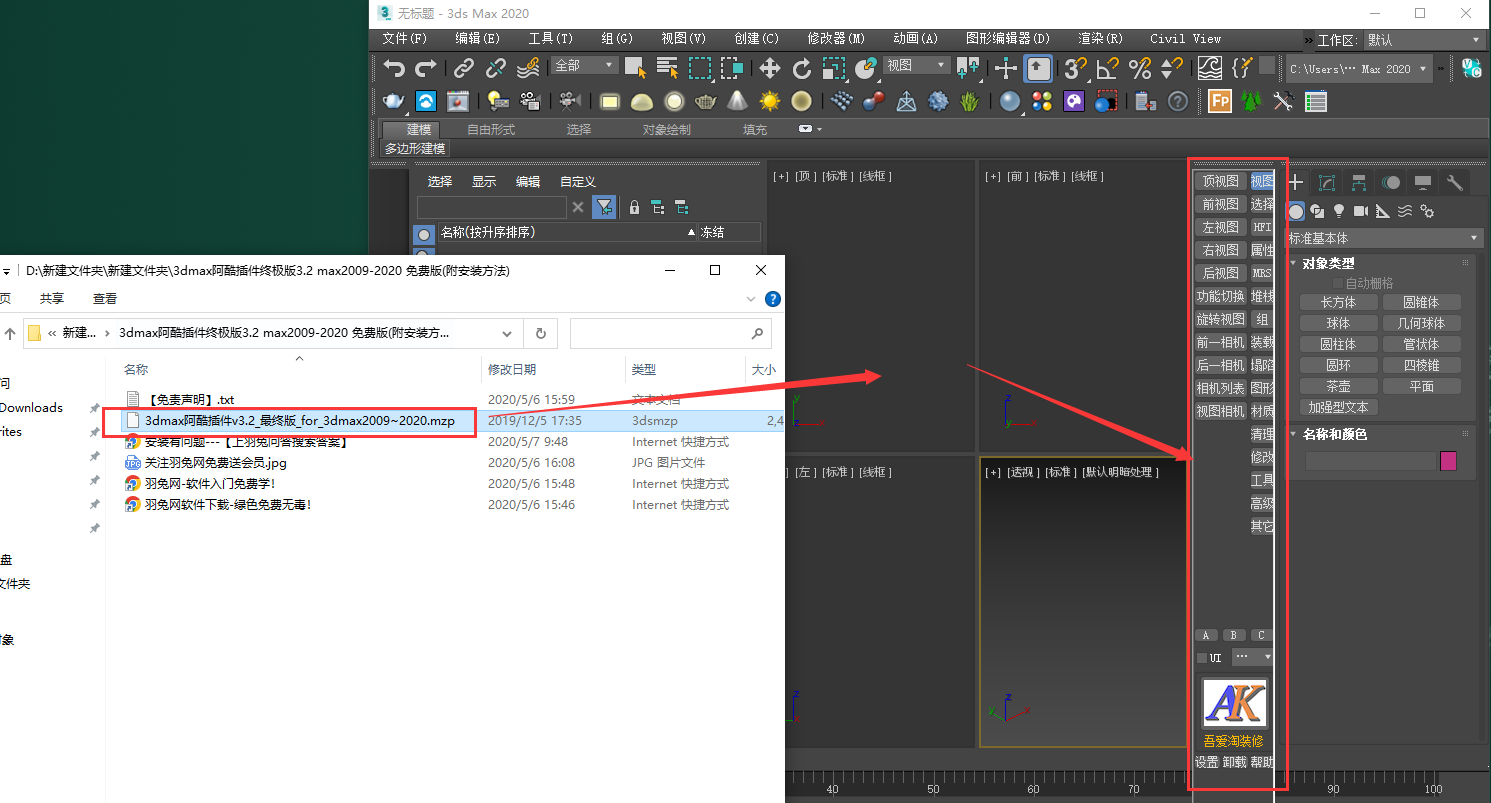Toggle the 3D Snaps button
Viewport: 1491px width, 803px height.
(1075, 68)
